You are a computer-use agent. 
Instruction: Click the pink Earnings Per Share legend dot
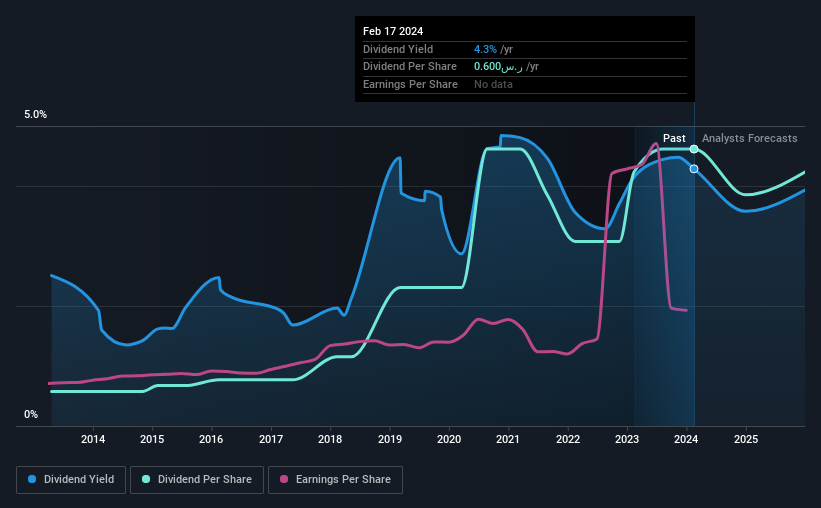pyautogui.click(x=284, y=479)
